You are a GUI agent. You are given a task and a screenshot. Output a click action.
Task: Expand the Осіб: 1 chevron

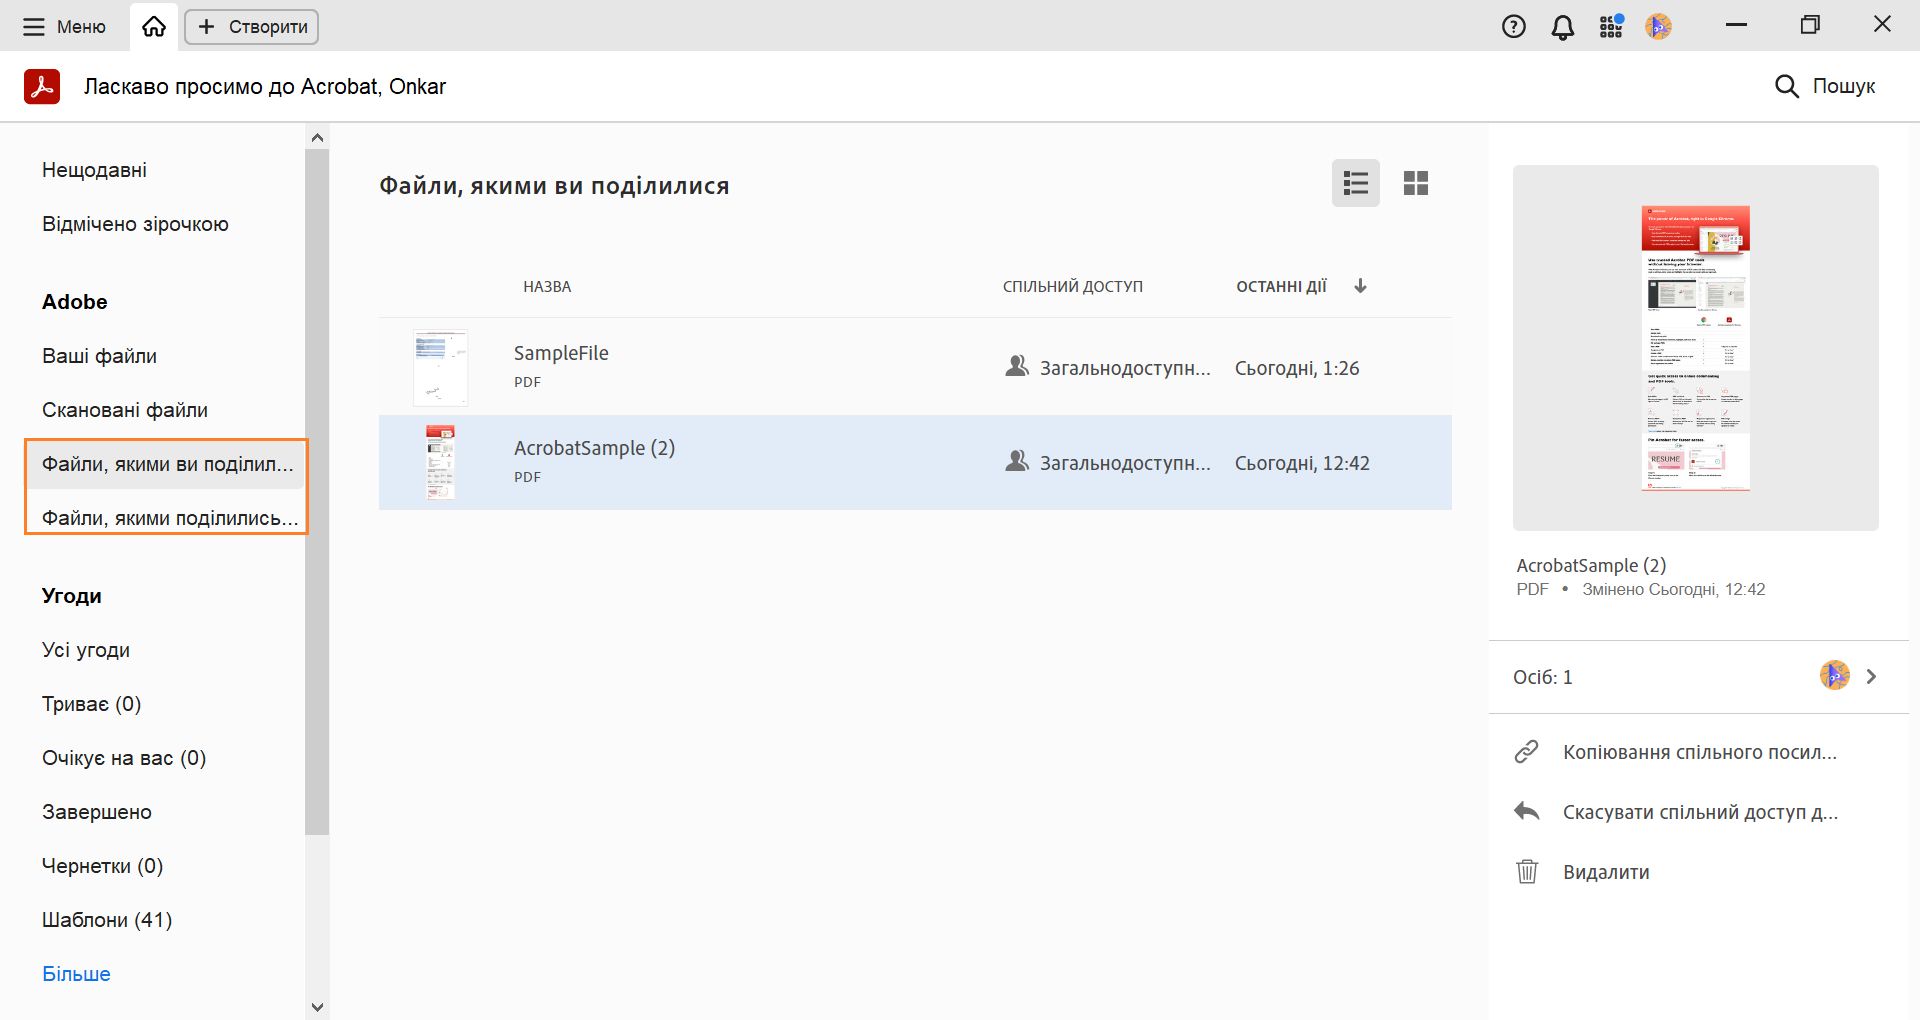(1871, 677)
